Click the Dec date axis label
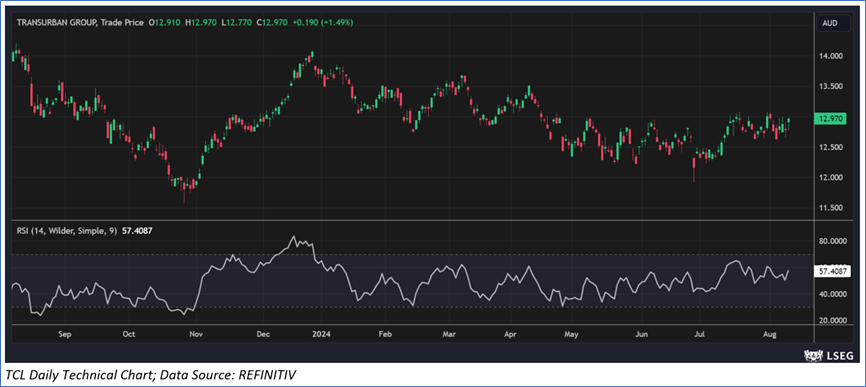 tap(263, 335)
